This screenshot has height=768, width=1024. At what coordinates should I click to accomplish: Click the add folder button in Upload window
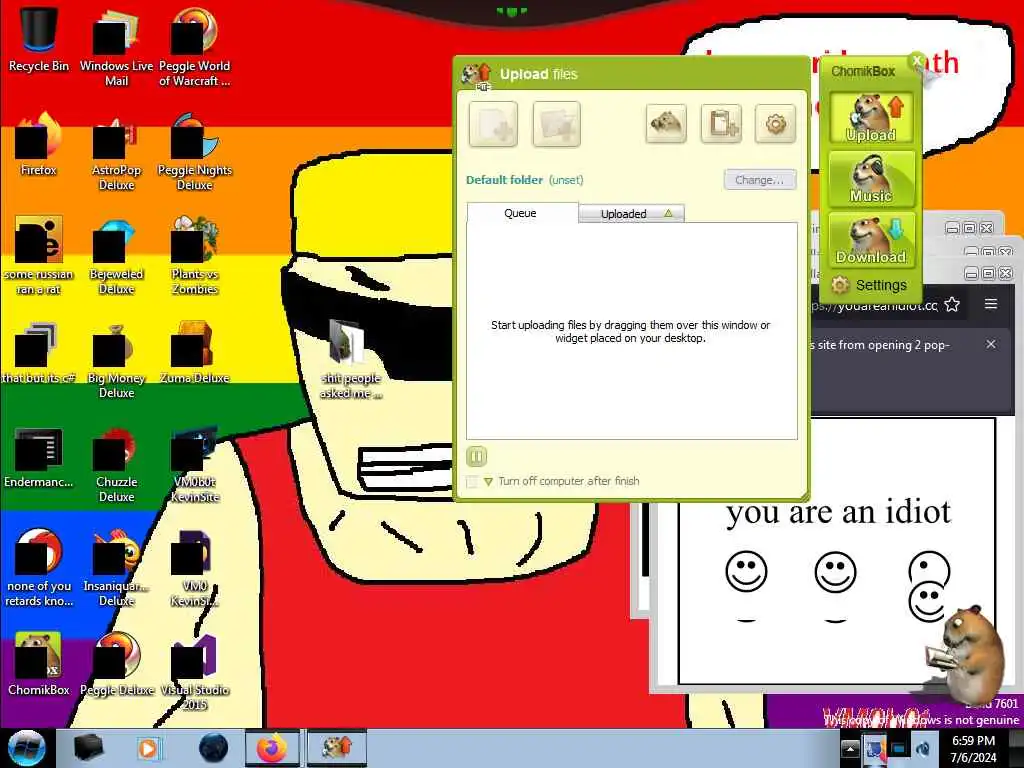click(556, 124)
